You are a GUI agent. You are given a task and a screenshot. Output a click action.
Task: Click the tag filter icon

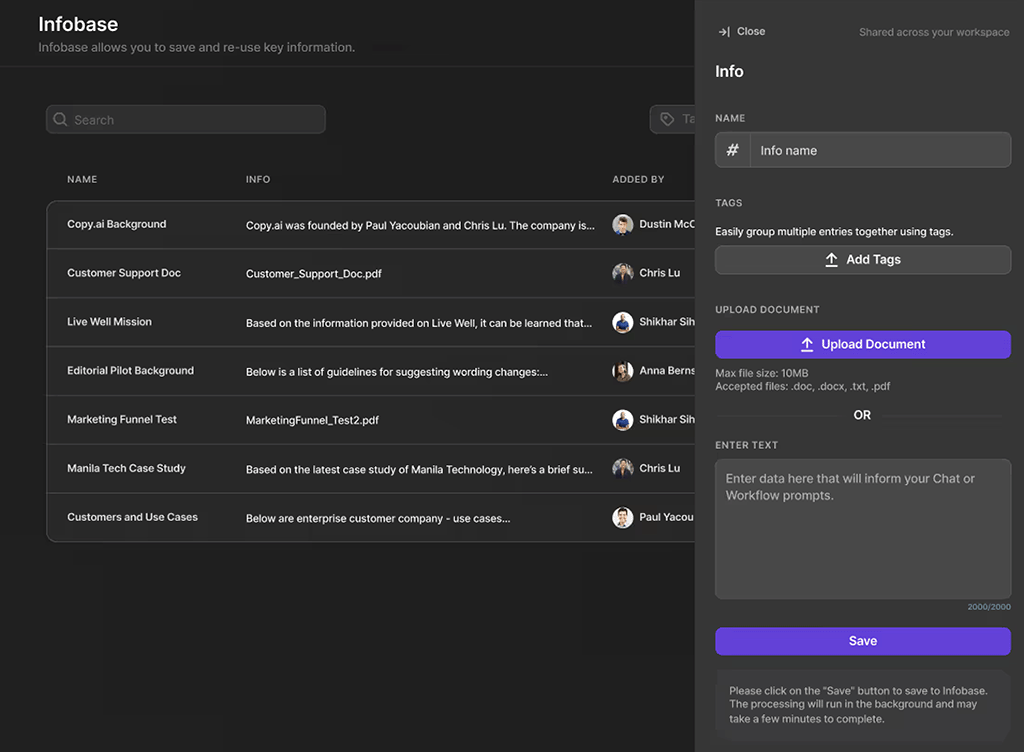(667, 119)
